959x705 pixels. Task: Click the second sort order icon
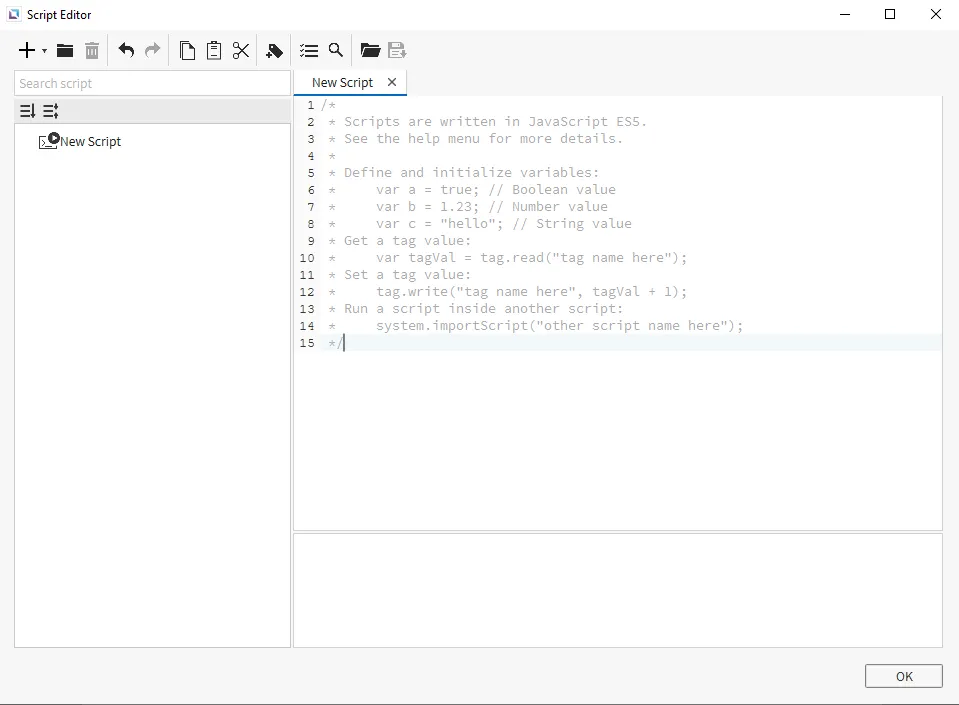(x=51, y=111)
